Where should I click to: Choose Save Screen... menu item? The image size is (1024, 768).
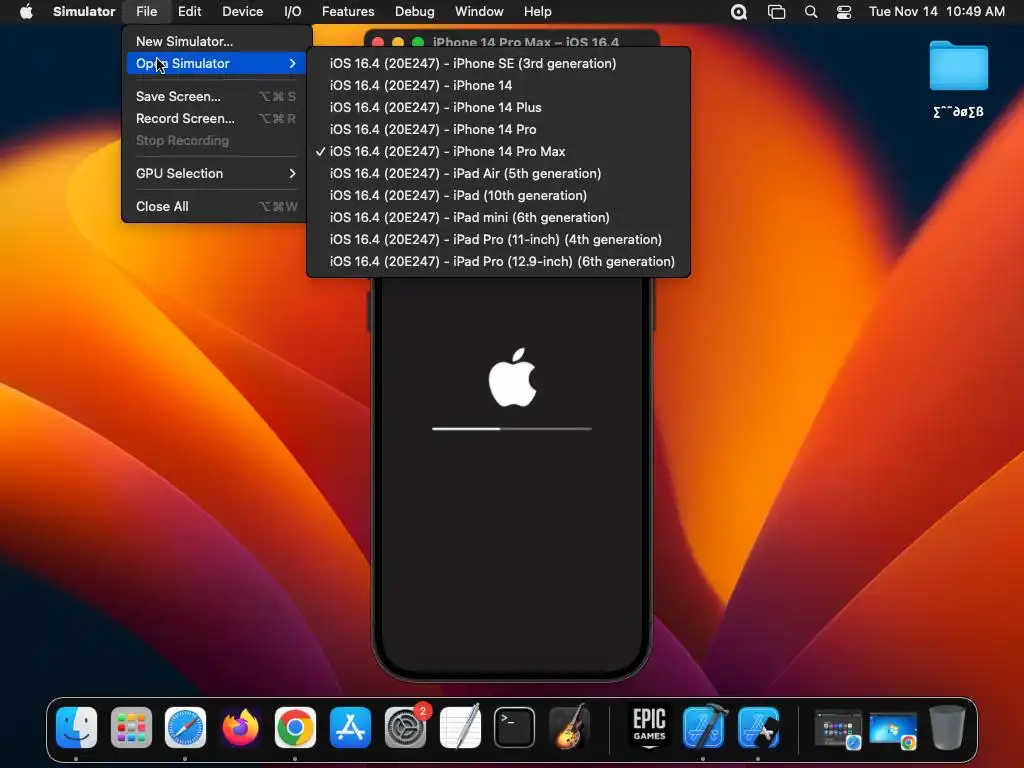coord(216,96)
